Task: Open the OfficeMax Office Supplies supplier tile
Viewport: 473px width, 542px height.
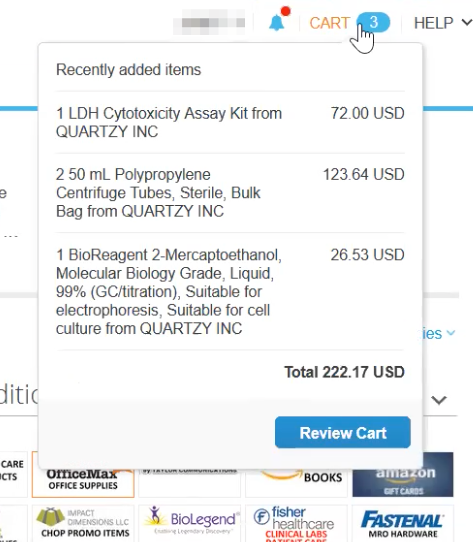Action: click(x=83, y=479)
